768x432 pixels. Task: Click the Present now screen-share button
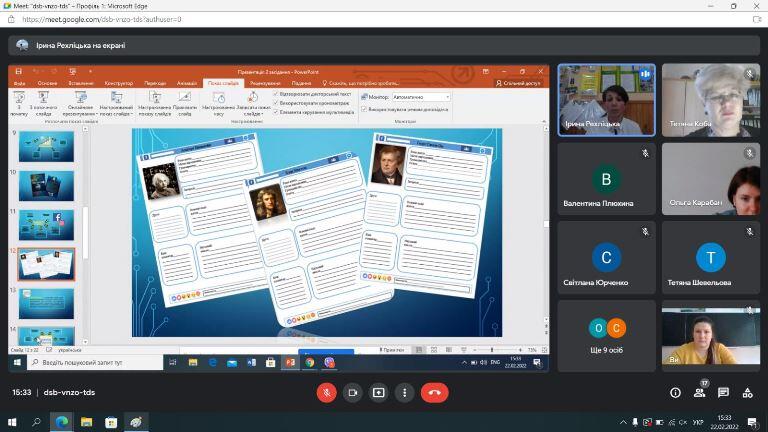(x=379, y=393)
